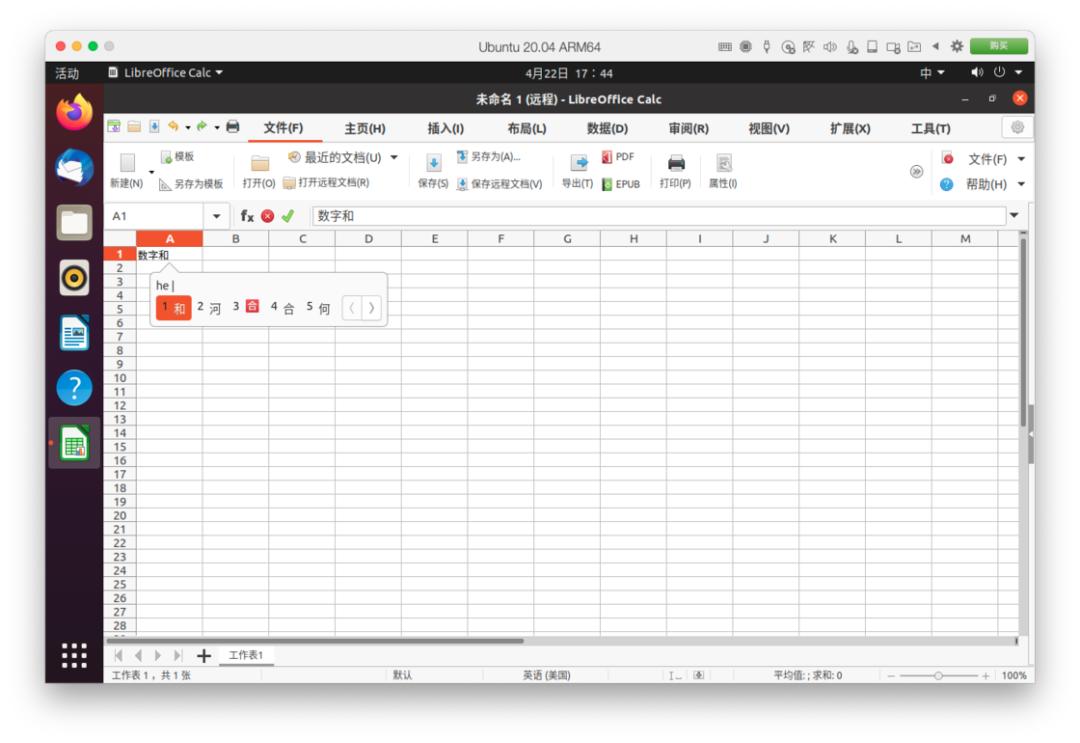Click the zoom slider handle in status bar
1080x743 pixels.
tap(938, 676)
